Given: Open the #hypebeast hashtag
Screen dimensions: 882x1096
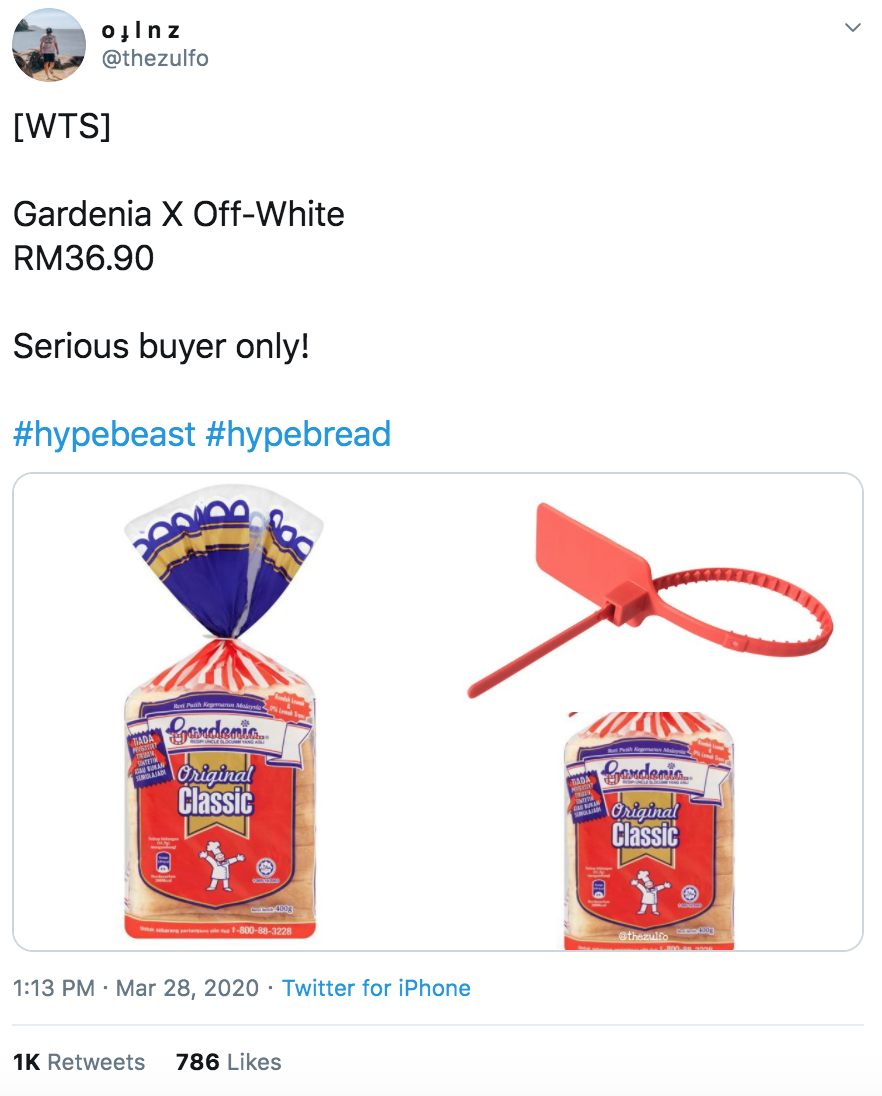Looking at the screenshot, I should coord(104,433).
